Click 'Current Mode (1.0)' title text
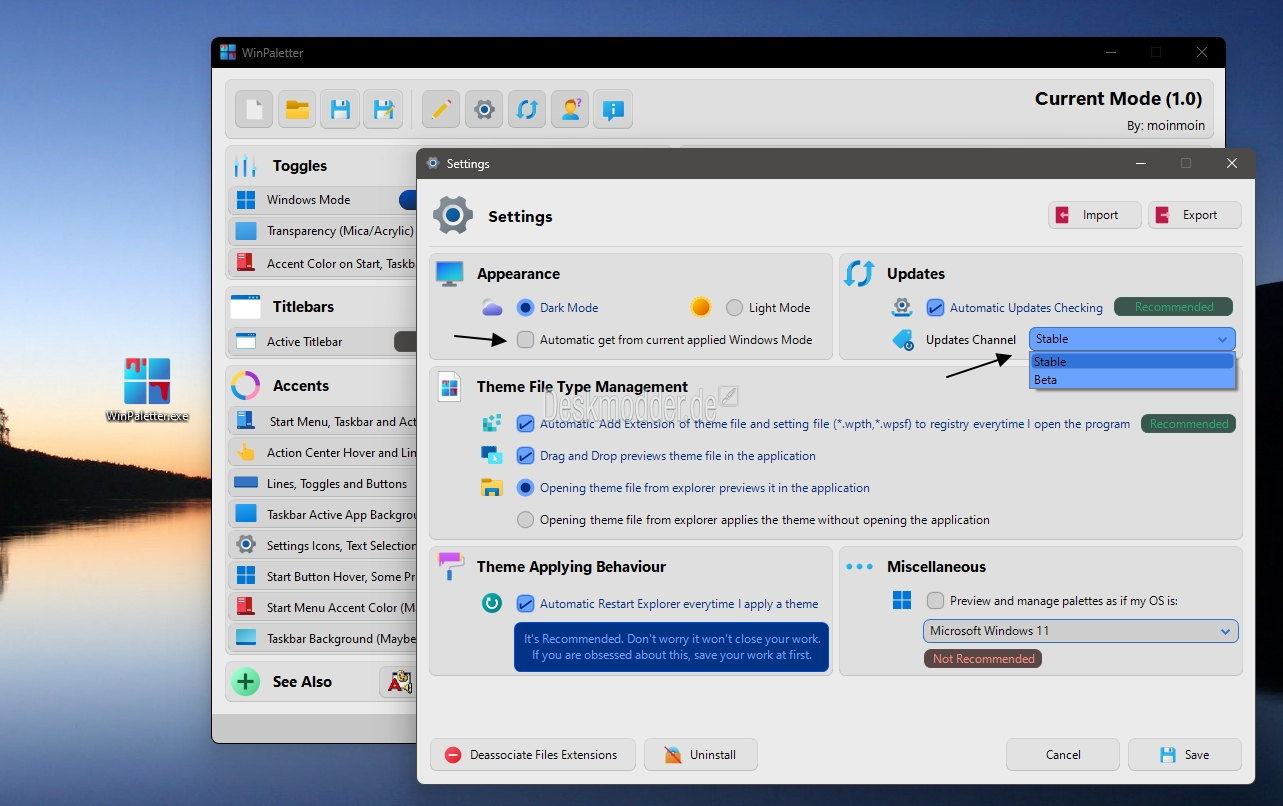Screen dimensions: 1283x806 [x=1118, y=98]
